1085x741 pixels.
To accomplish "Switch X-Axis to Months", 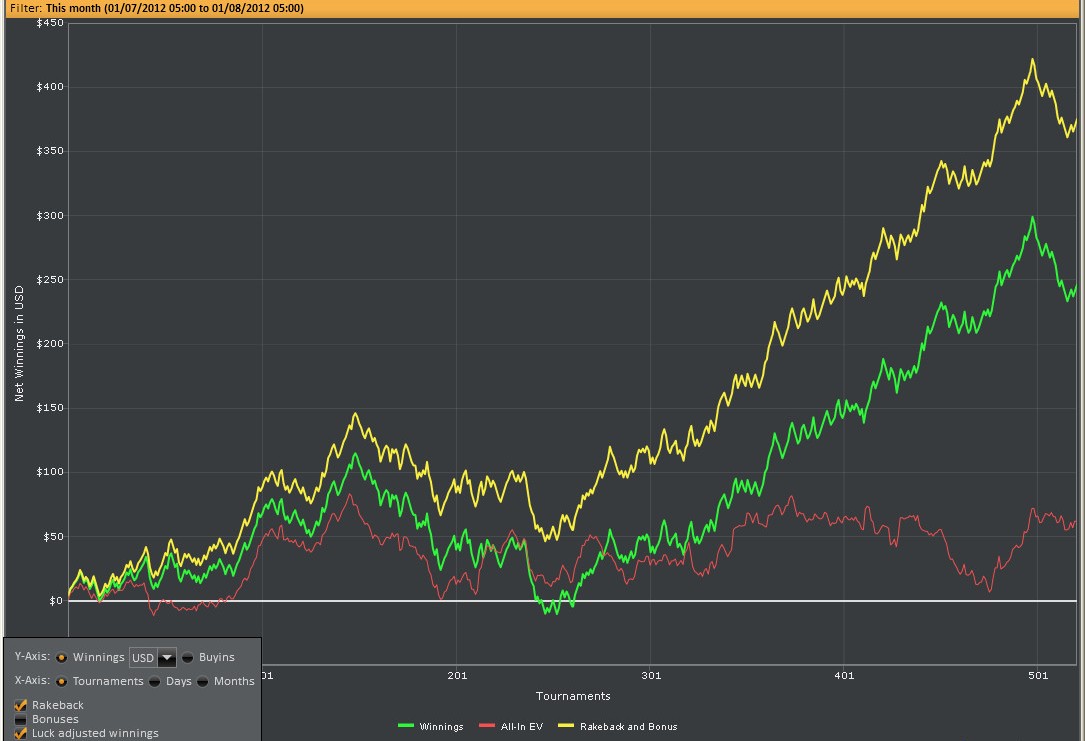I will click(202, 681).
